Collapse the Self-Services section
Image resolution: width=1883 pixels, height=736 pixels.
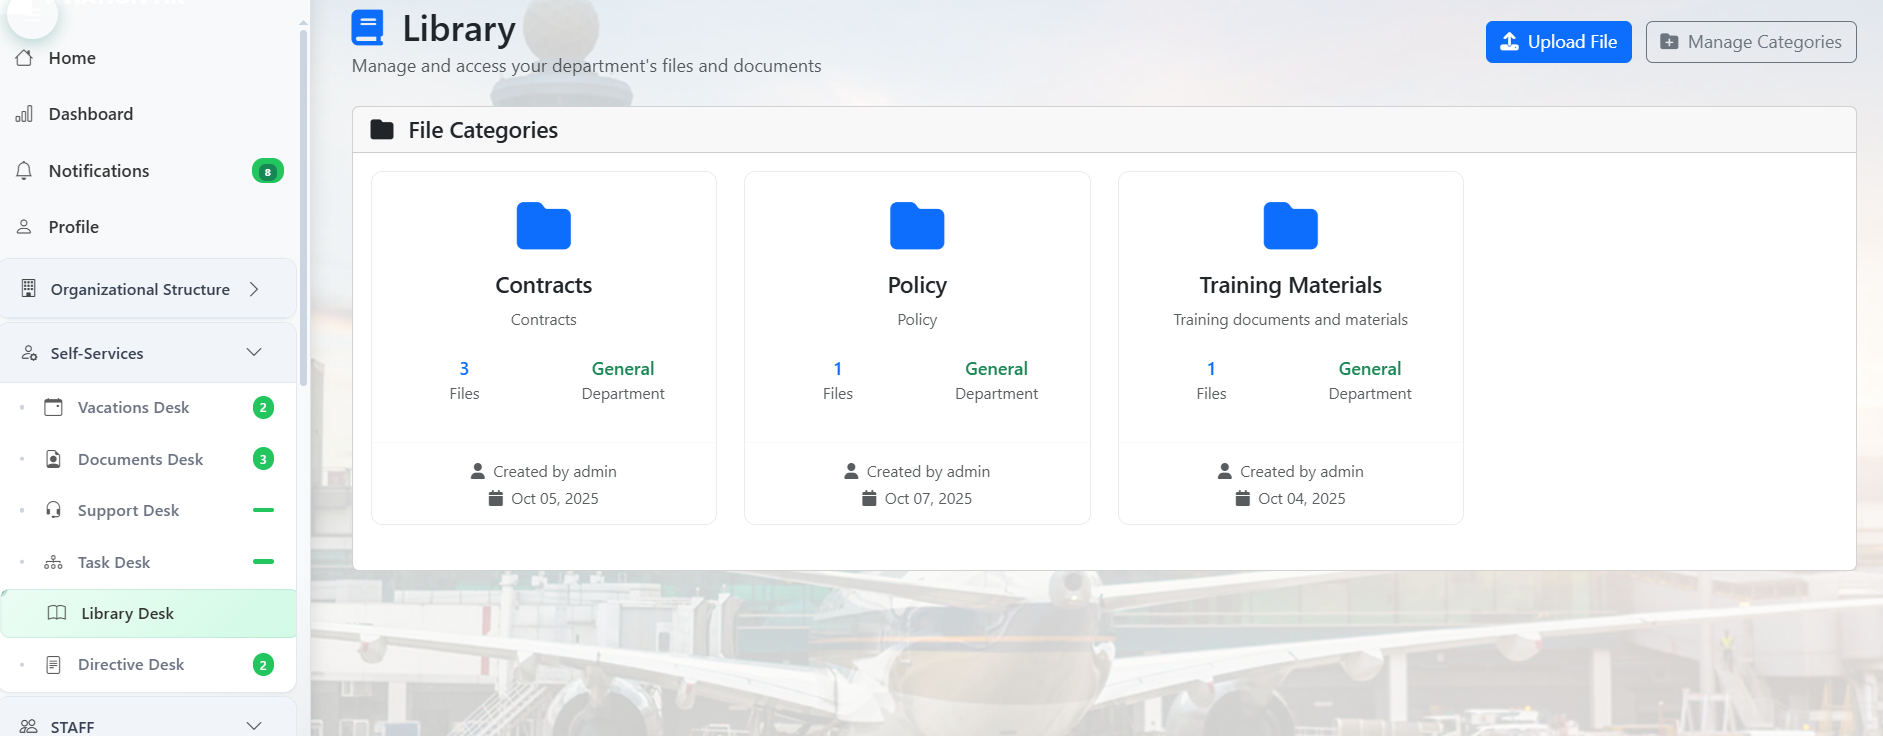[254, 353]
